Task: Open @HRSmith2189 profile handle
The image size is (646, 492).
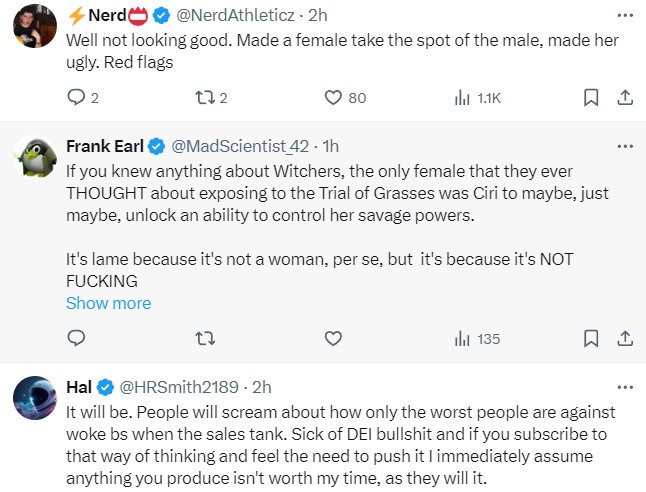Action: point(179,387)
